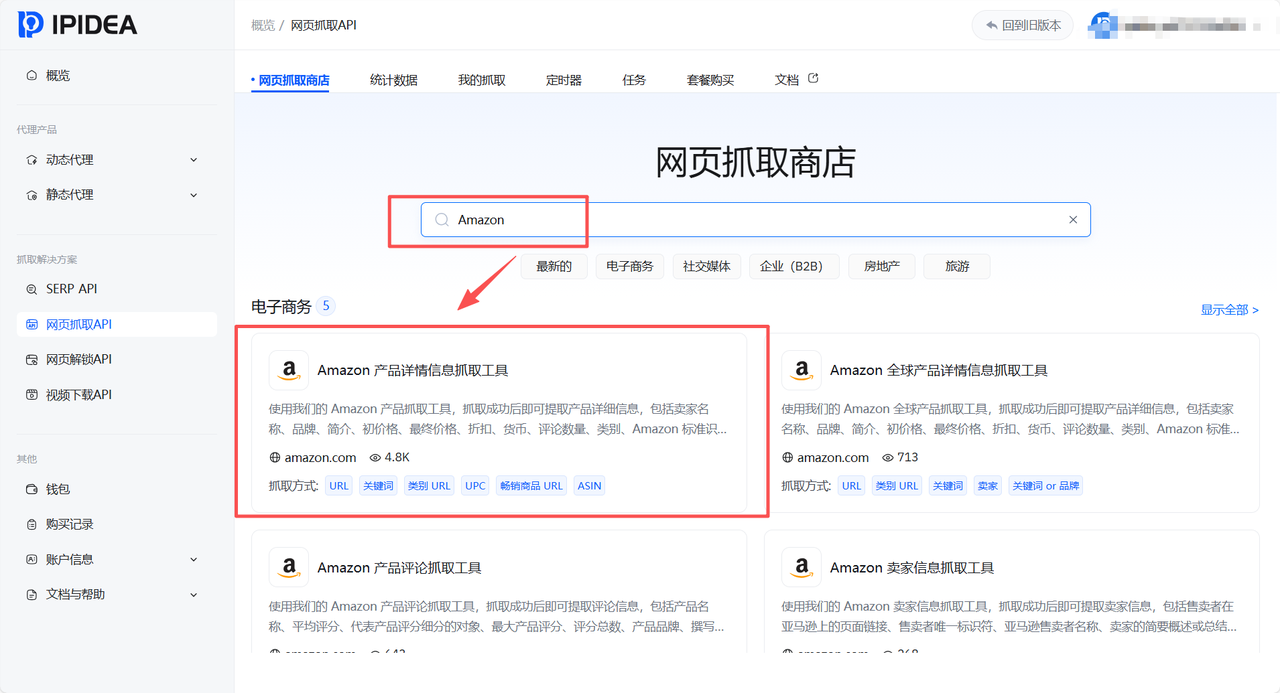
Task: Switch to the 套餐购买 tab
Action: 710,80
